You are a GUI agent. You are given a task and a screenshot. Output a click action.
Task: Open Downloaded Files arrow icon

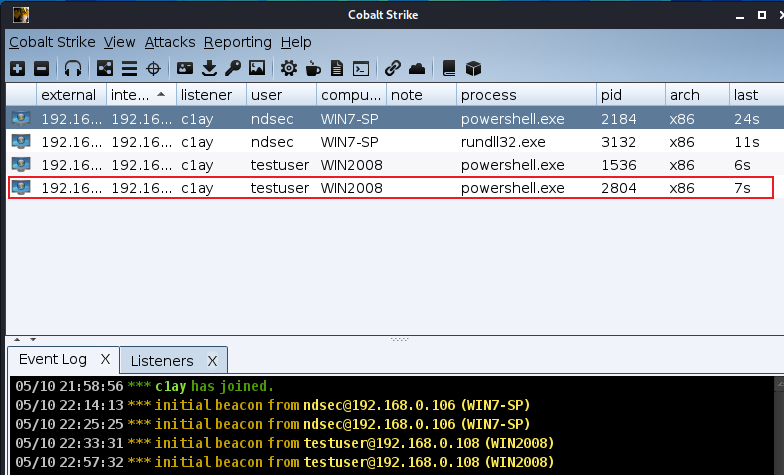point(210,68)
